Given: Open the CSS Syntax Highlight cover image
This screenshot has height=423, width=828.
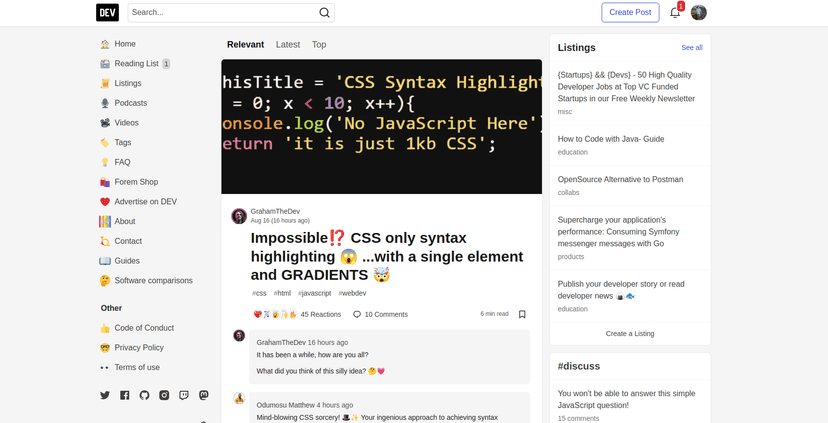Looking at the screenshot, I should [382, 127].
